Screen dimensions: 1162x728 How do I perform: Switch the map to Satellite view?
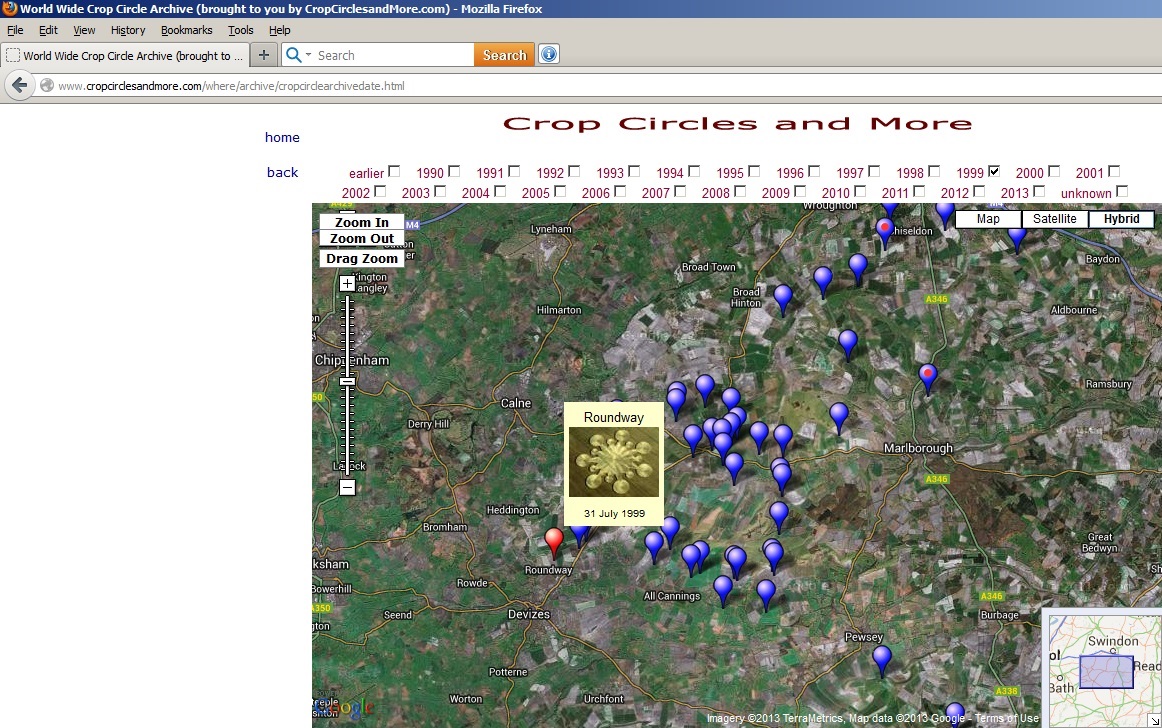1054,219
